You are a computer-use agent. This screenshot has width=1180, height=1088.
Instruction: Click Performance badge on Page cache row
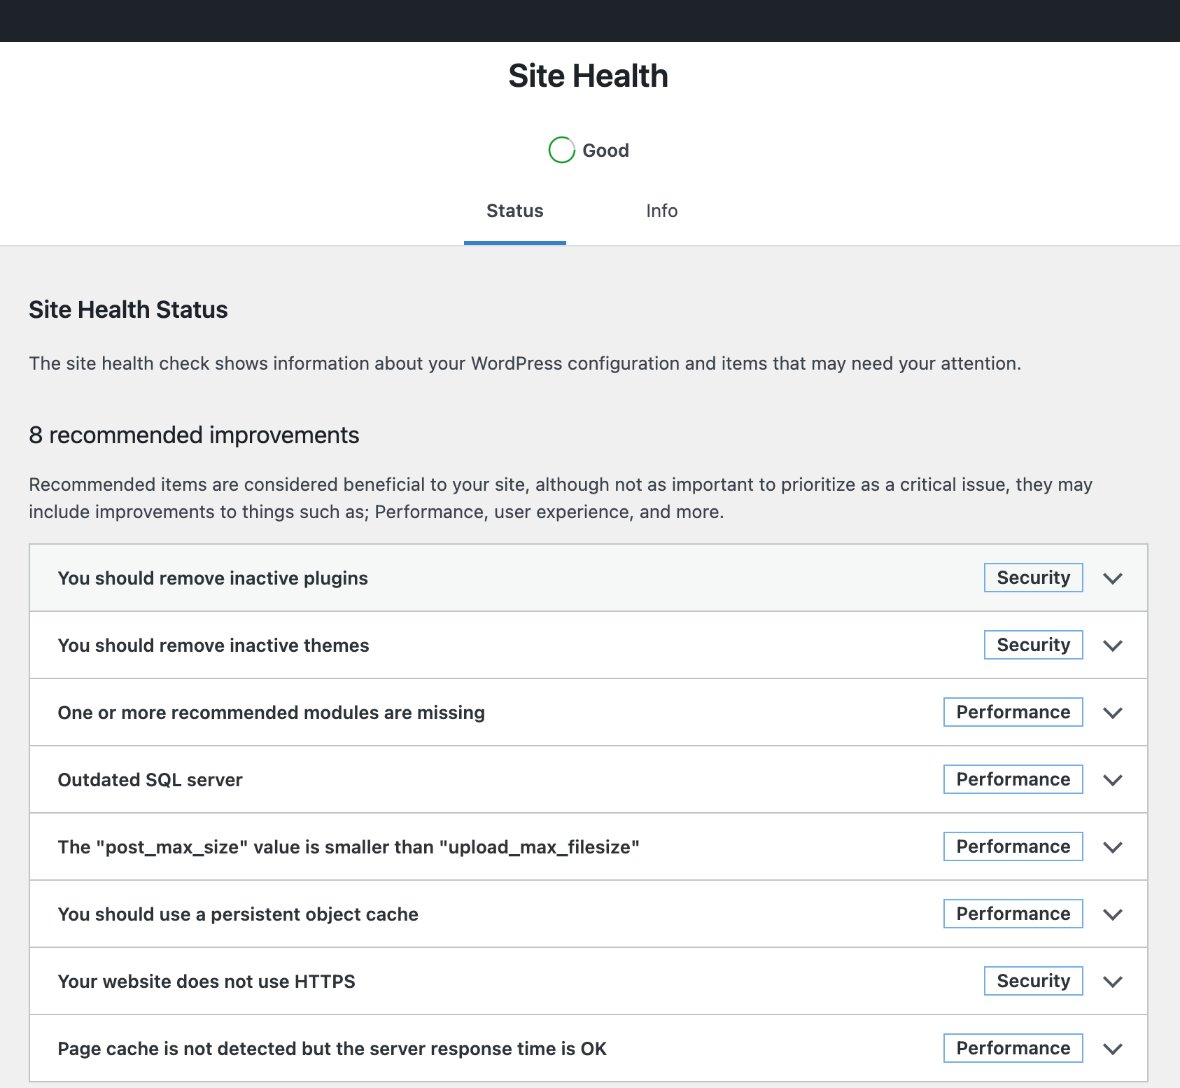pos(1013,1048)
